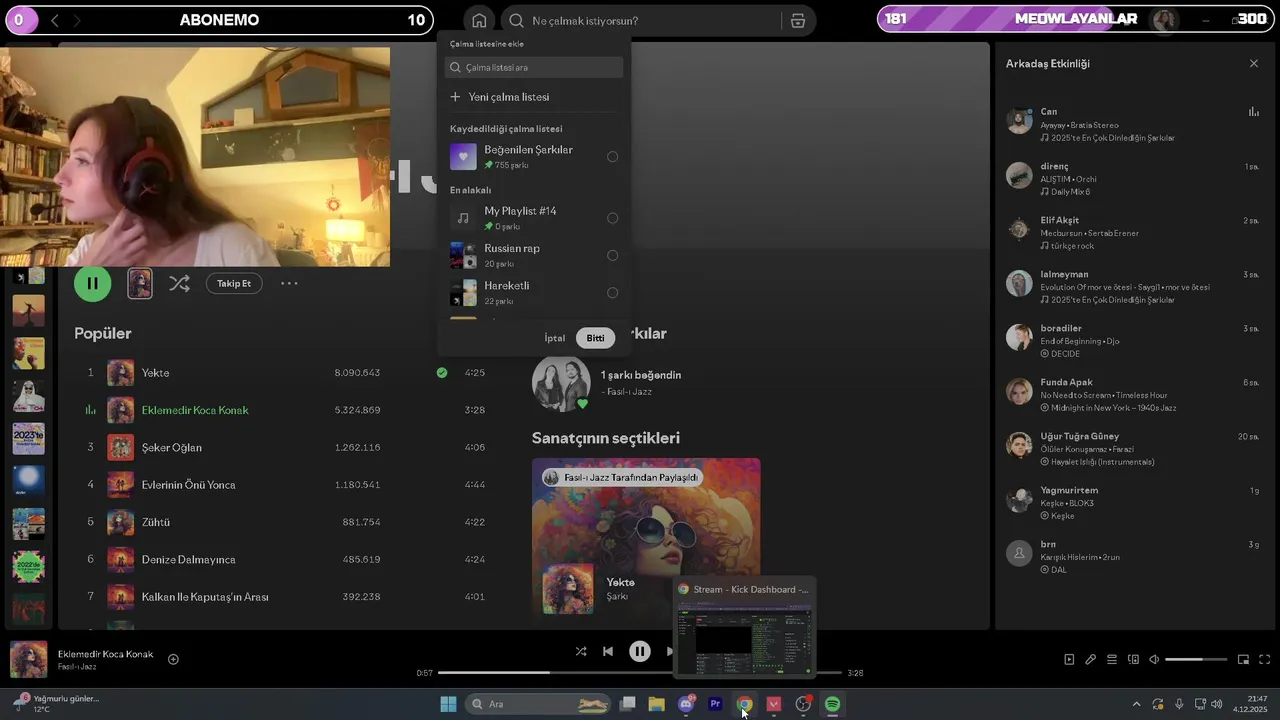Navigate back with the left arrow
This screenshot has height=720, width=1280.
(55, 20)
